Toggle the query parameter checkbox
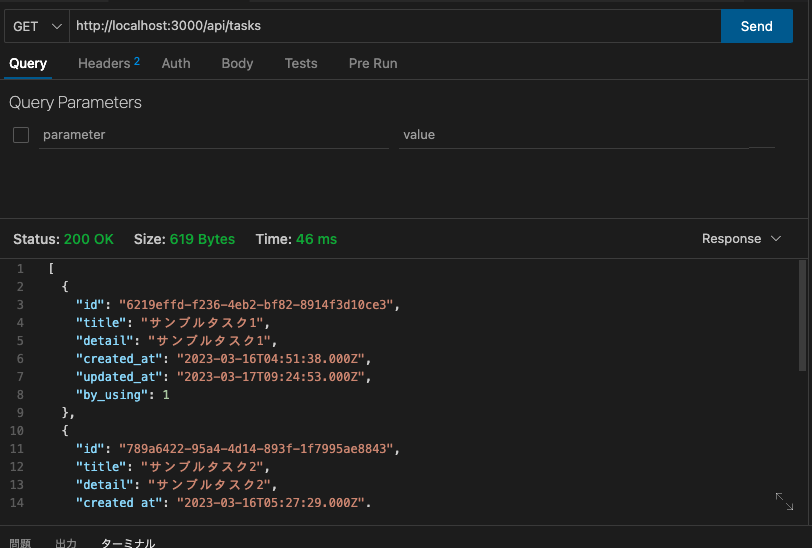Image resolution: width=812 pixels, height=548 pixels. tap(21, 135)
